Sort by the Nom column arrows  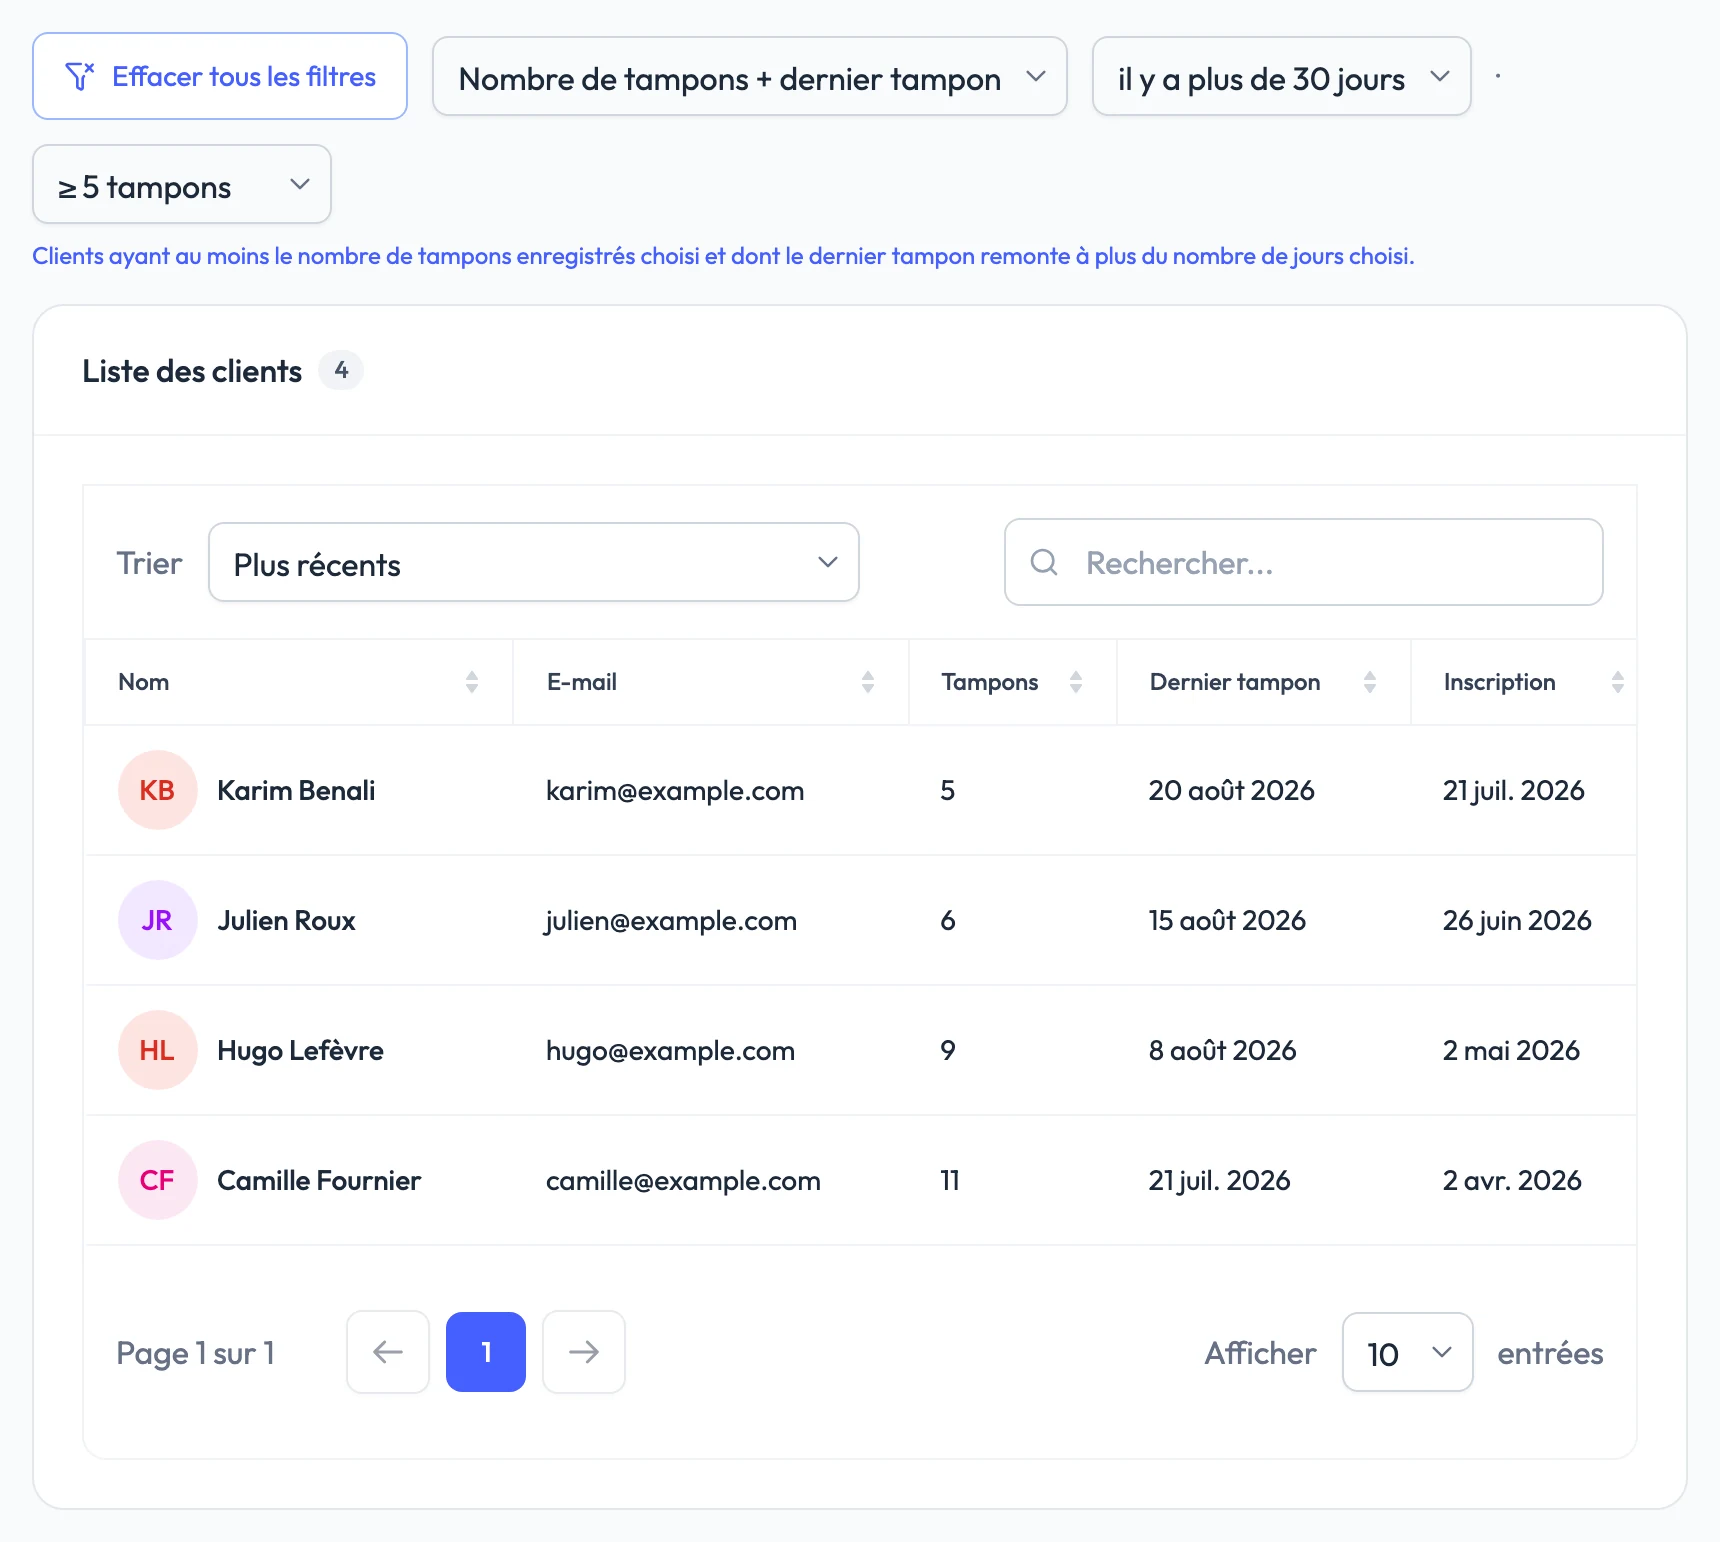472,682
